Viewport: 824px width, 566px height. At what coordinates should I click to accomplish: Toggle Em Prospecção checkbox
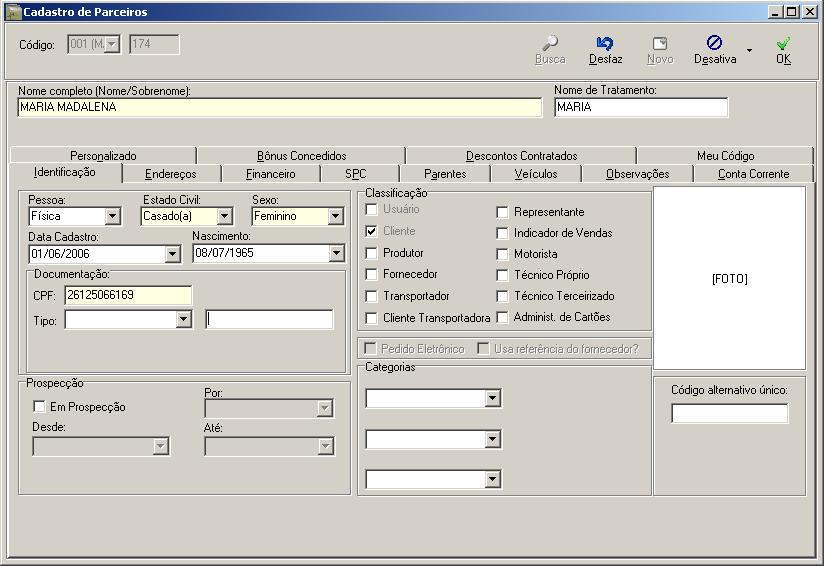(39, 407)
